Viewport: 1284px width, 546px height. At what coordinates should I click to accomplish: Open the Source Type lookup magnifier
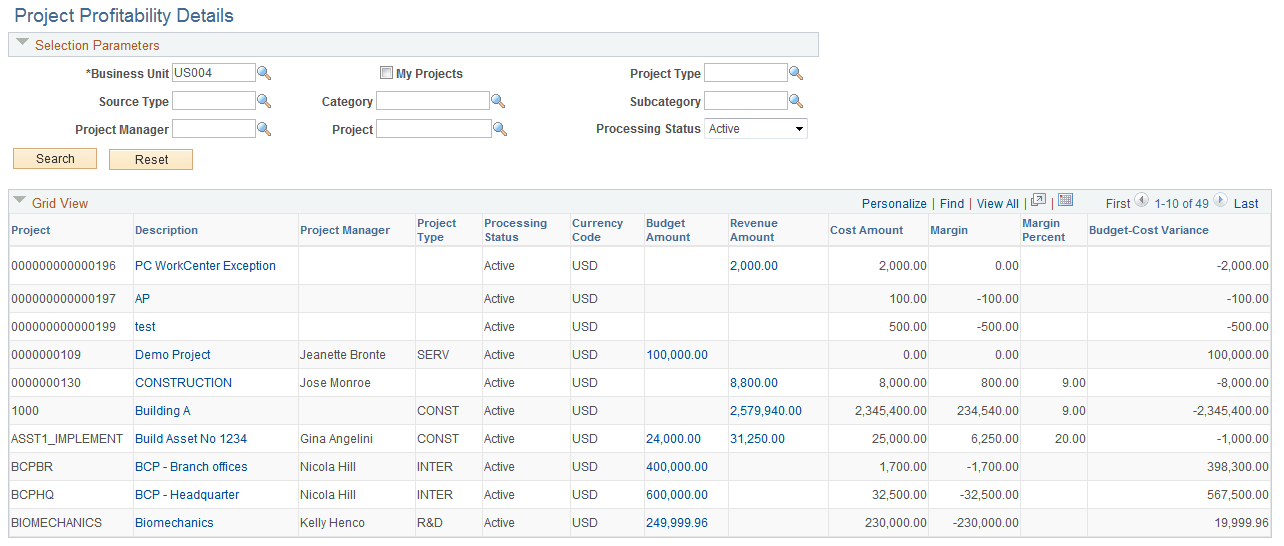pyautogui.click(x=264, y=101)
